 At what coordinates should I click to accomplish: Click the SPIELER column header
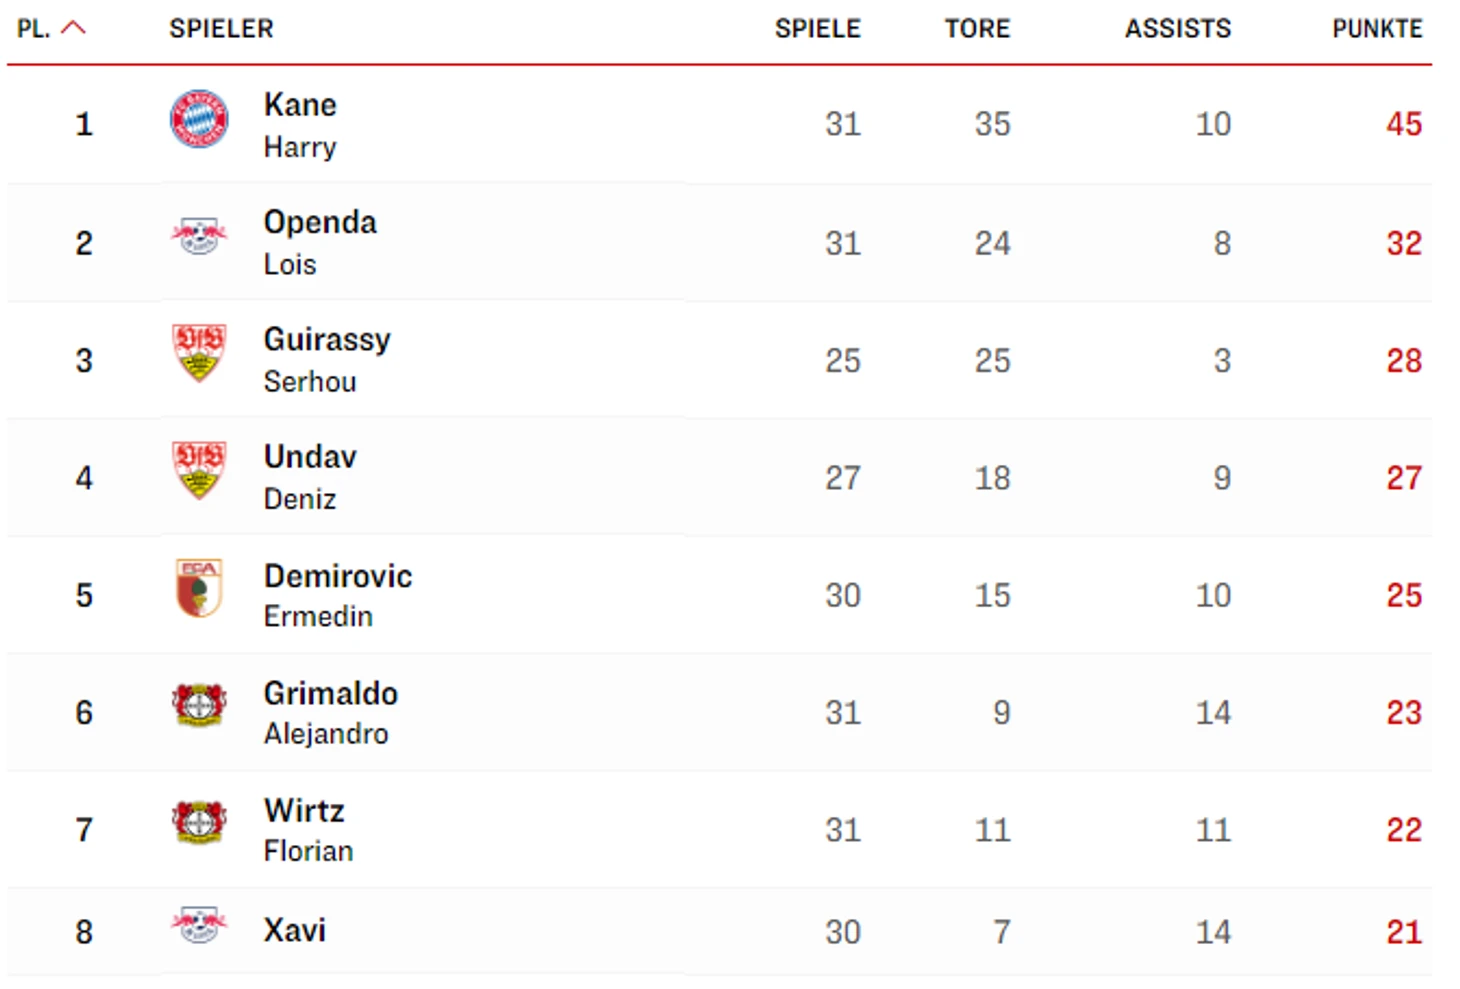tap(221, 29)
